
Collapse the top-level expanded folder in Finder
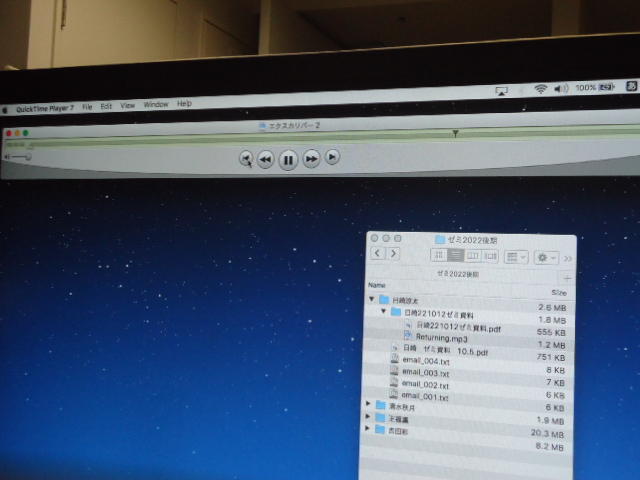pyautogui.click(x=372, y=299)
